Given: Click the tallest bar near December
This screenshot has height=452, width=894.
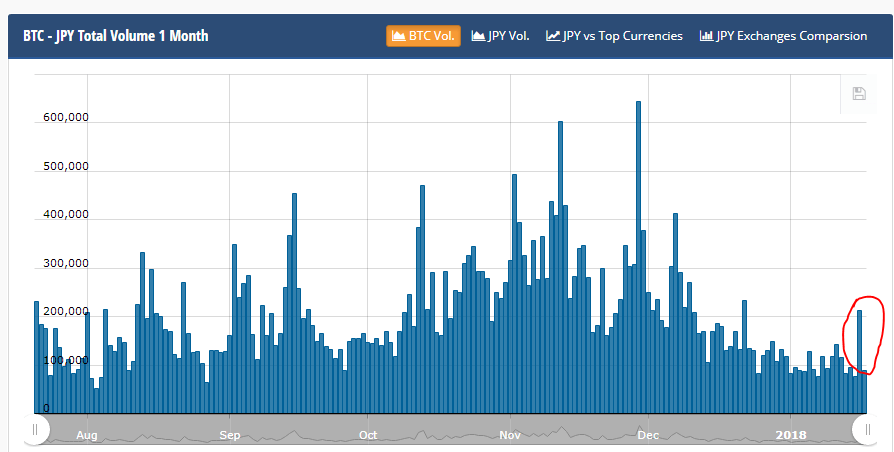Looking at the screenshot, I should click(639, 257).
